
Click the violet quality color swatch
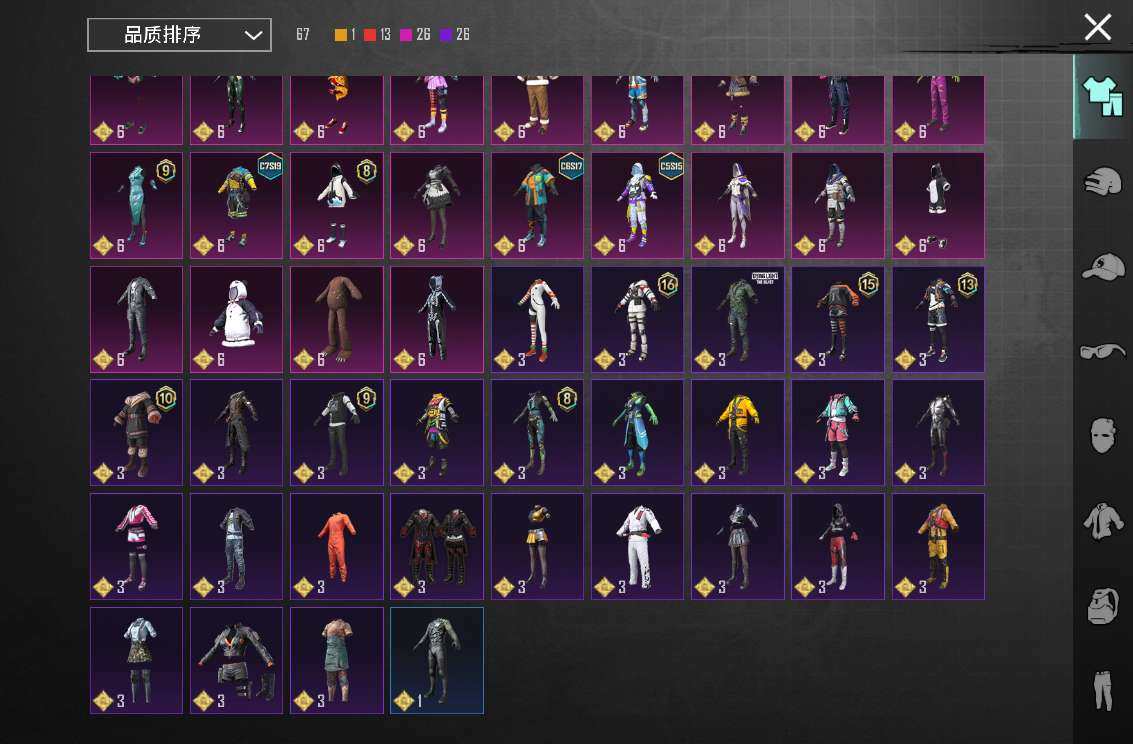tap(446, 35)
